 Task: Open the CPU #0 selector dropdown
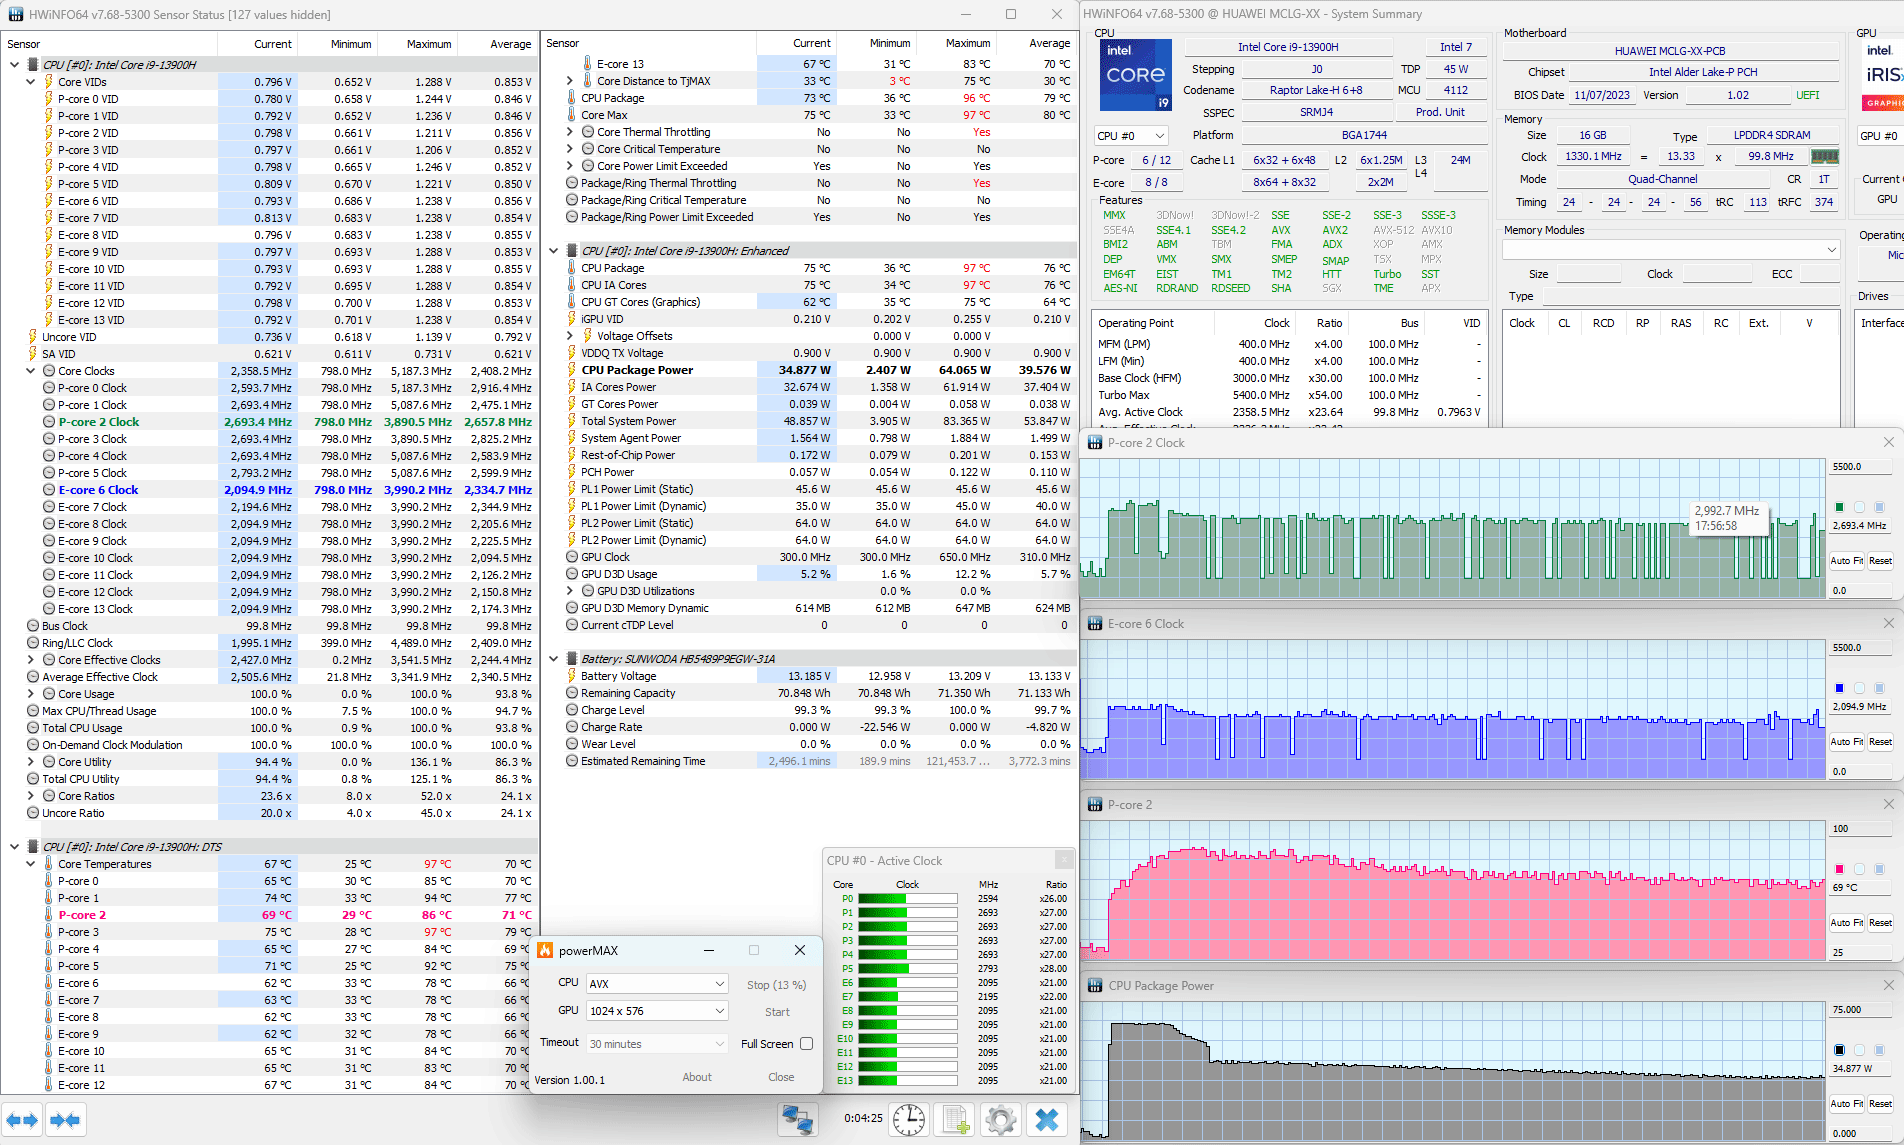(1131, 136)
